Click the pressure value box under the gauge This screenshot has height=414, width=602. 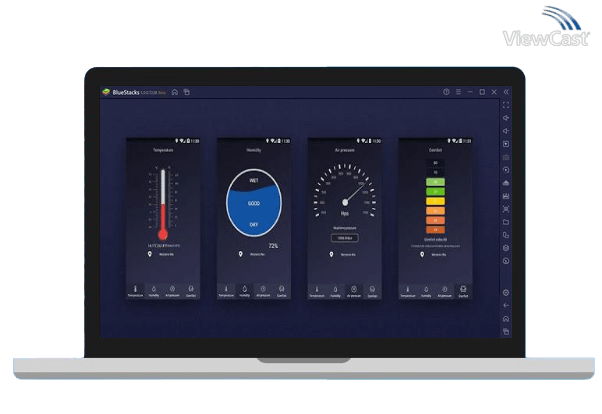click(345, 238)
